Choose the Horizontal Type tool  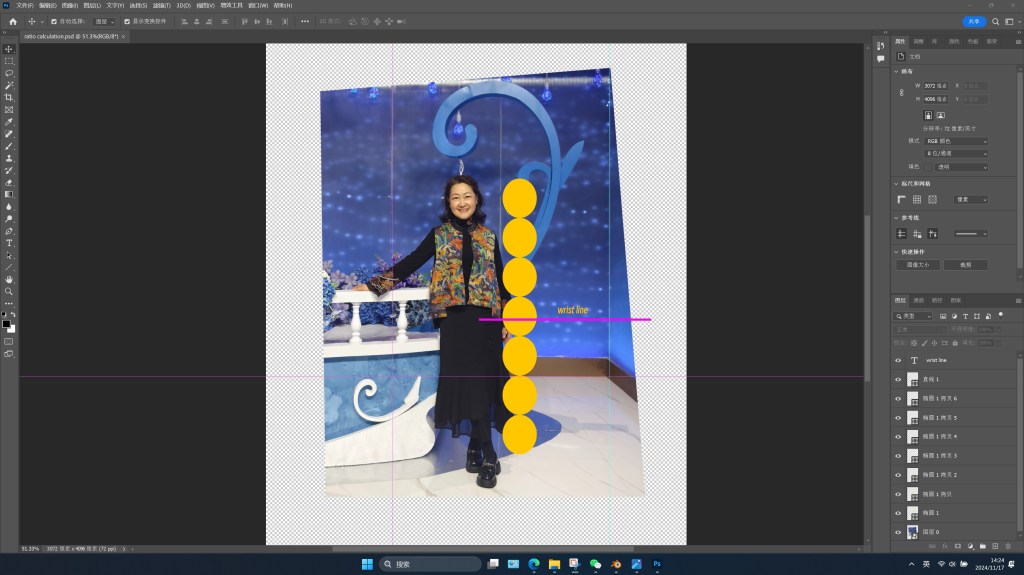(x=9, y=243)
